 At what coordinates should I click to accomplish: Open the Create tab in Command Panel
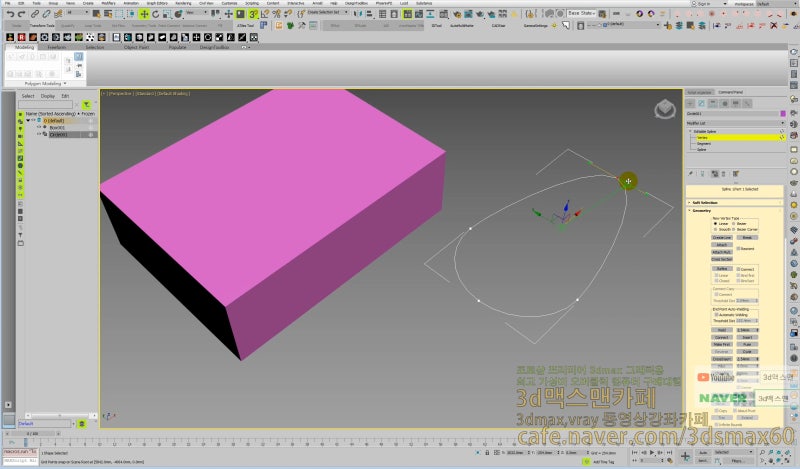coord(690,104)
